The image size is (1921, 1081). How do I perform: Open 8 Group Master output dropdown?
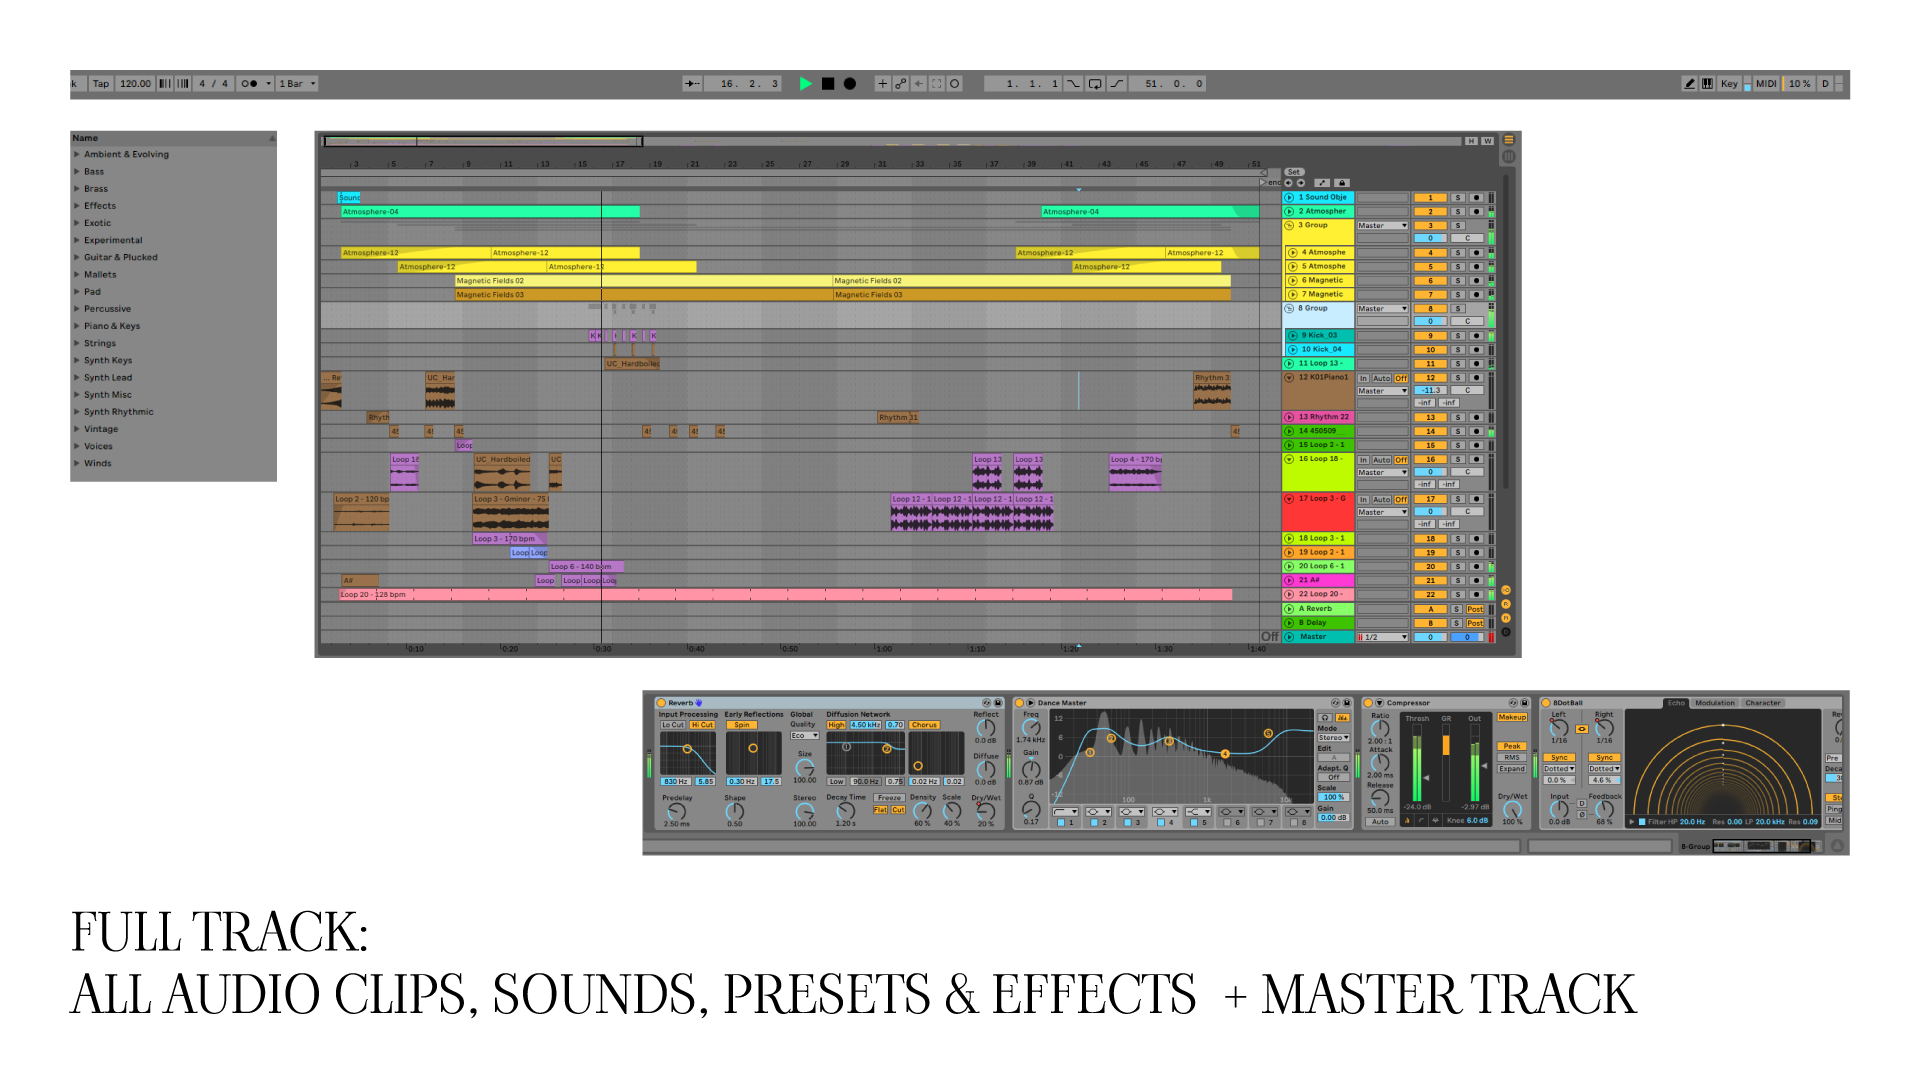[x=1383, y=309]
